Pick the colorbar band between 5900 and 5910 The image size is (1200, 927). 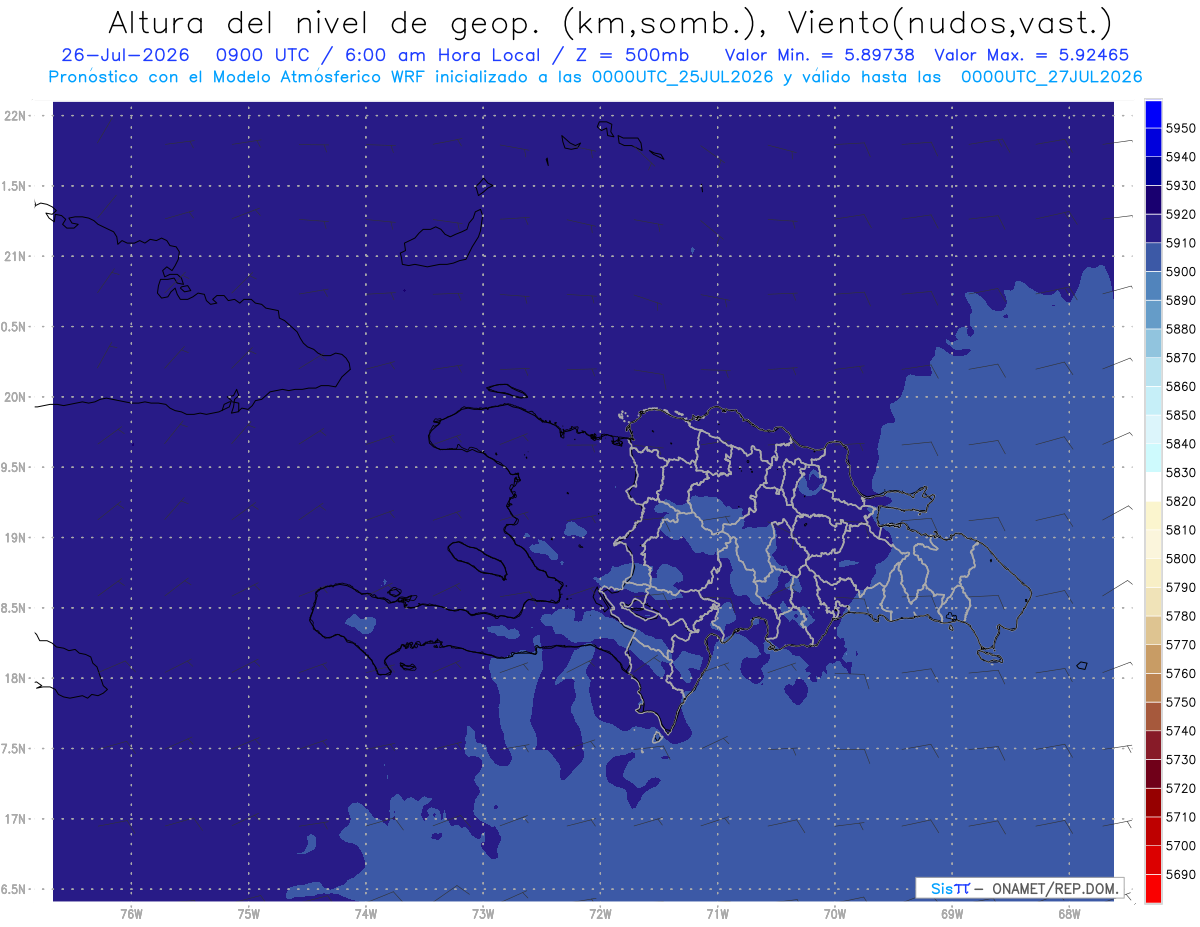pyautogui.click(x=1153, y=258)
